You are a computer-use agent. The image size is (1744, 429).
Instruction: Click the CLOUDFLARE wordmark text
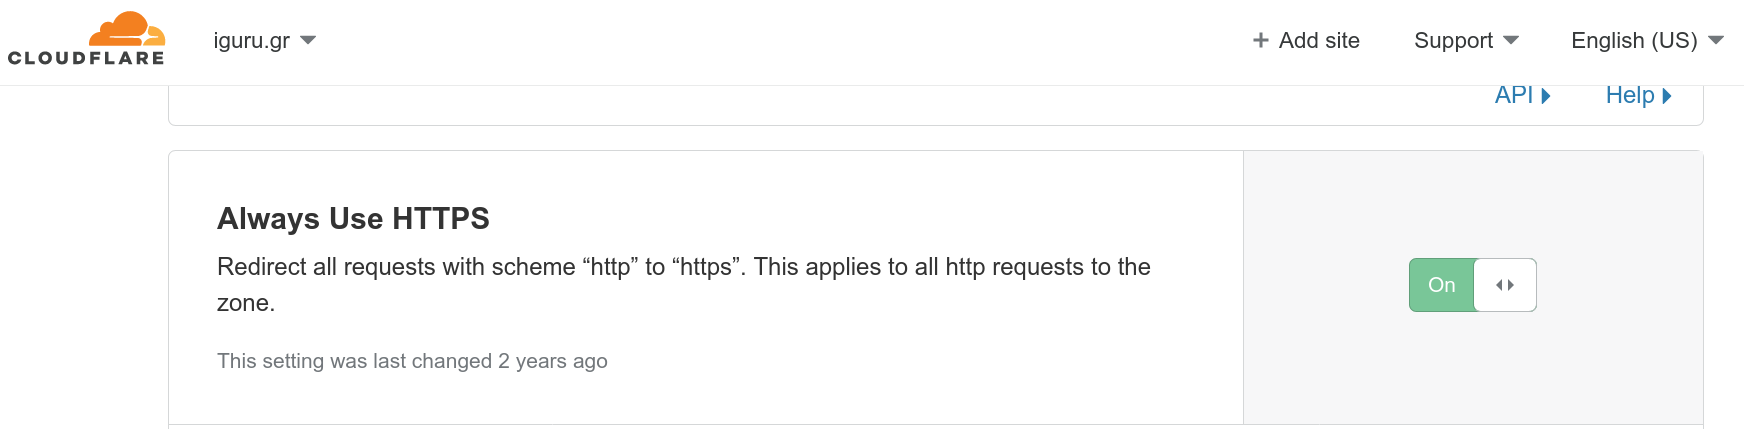(86, 58)
